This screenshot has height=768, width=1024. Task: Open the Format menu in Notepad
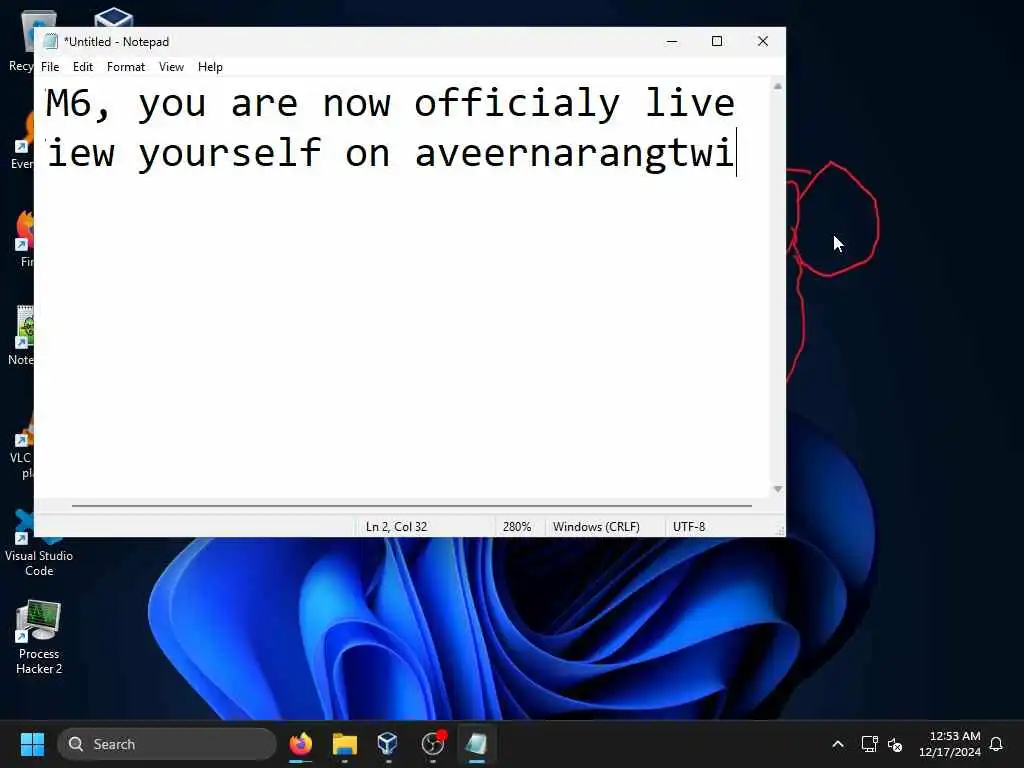click(125, 67)
